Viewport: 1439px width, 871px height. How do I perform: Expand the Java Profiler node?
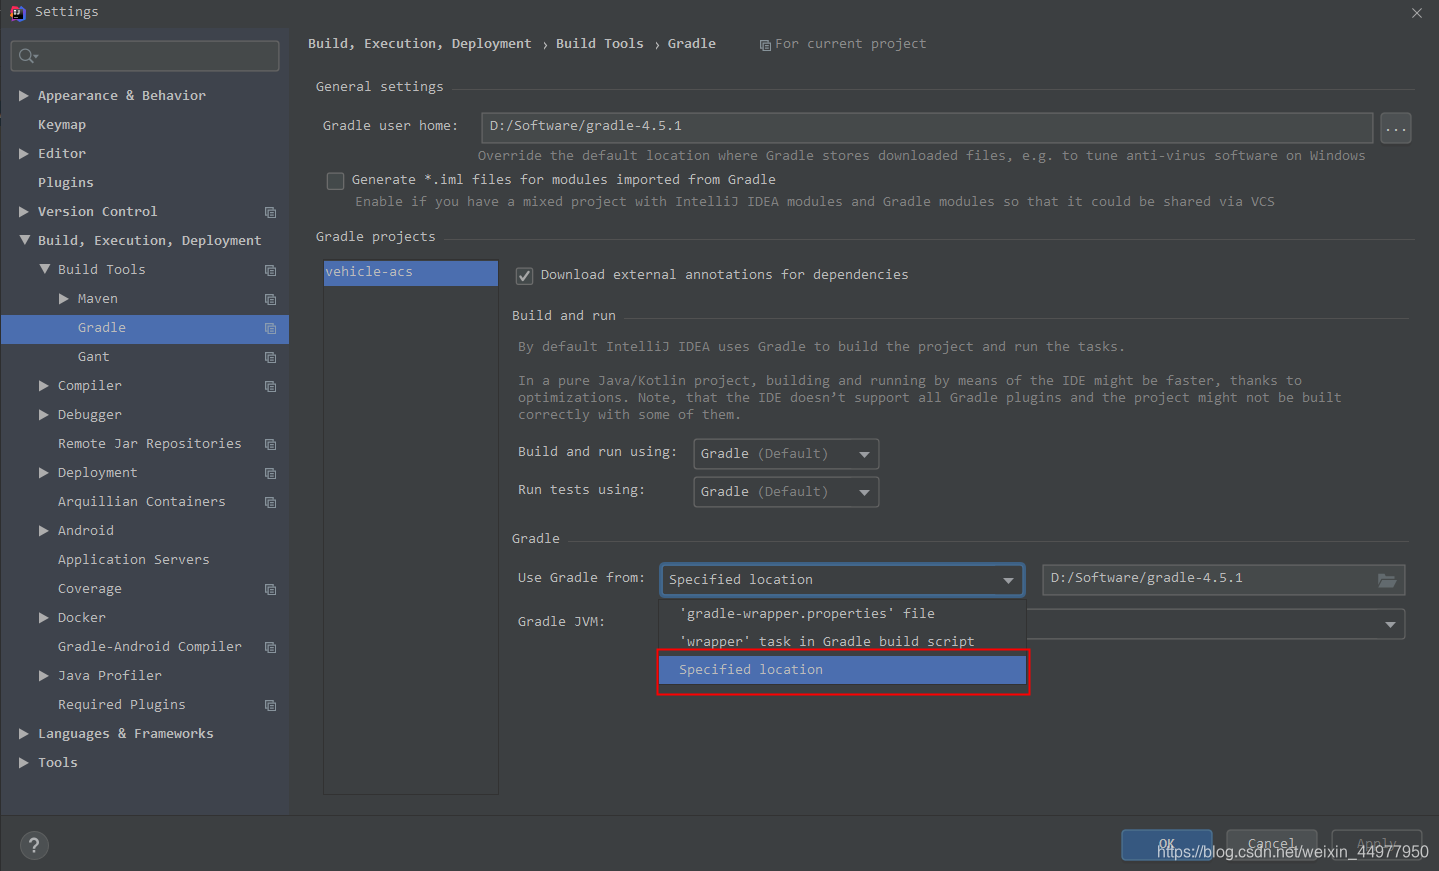click(44, 676)
